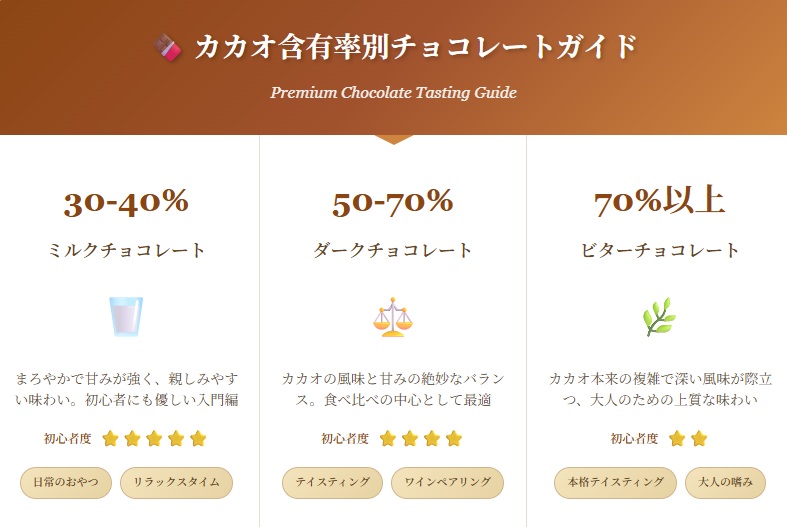Click the balance scale icon
This screenshot has height=527, width=787.
(x=392, y=317)
